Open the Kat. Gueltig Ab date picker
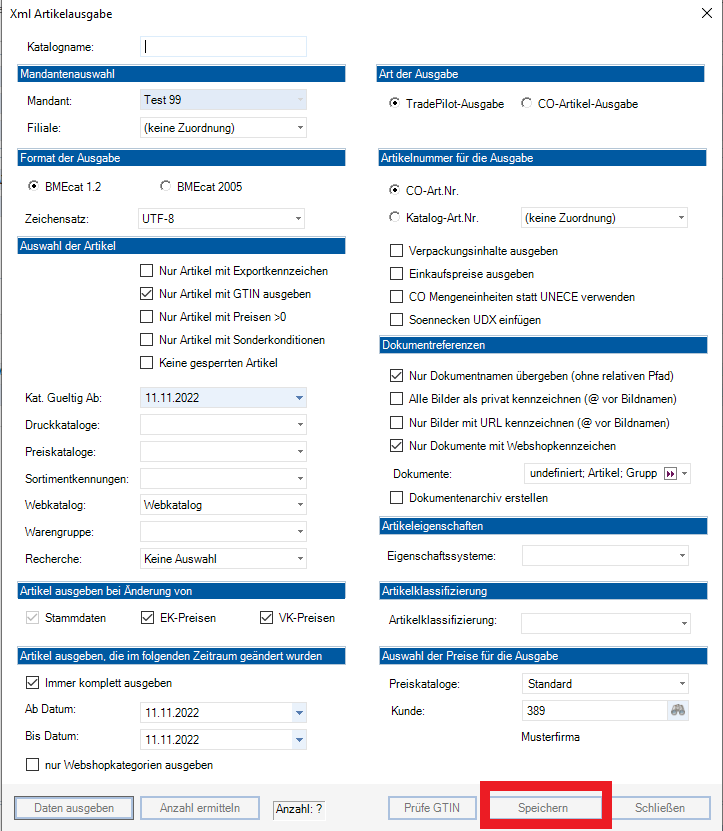The image size is (723, 831). (298, 398)
